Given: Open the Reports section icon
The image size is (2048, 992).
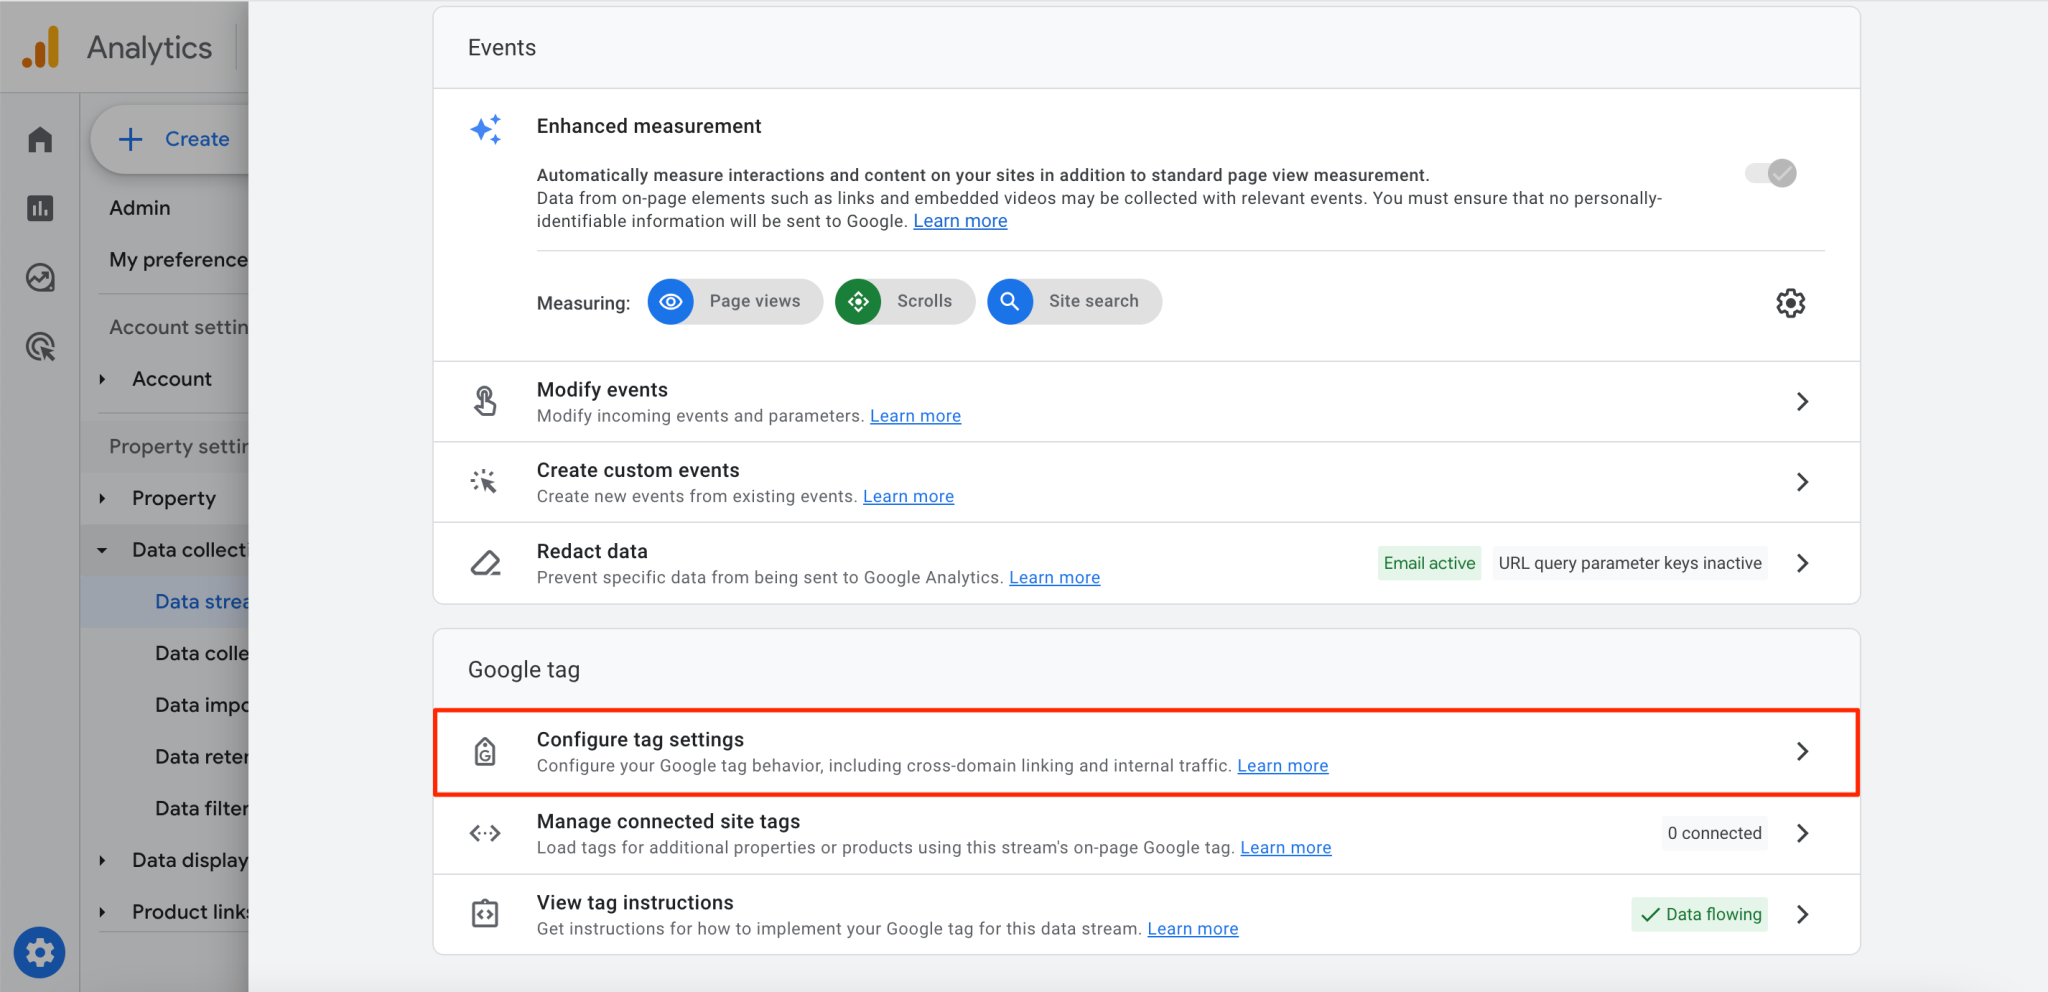Looking at the screenshot, I should point(39,208).
